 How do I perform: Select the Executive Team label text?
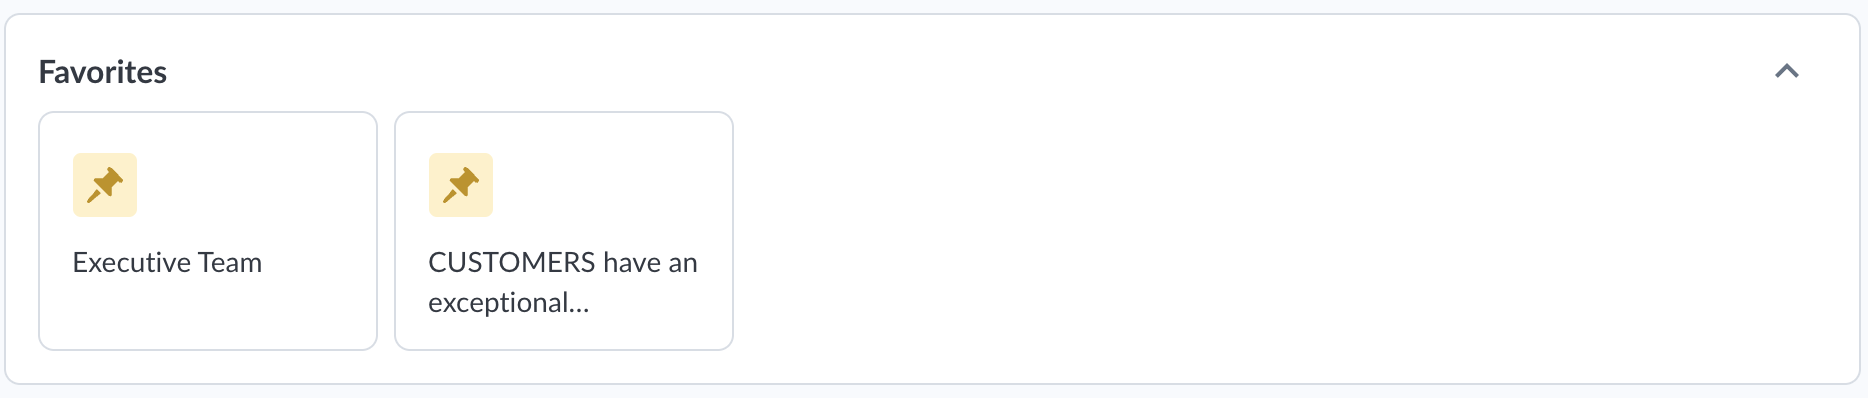tap(167, 262)
